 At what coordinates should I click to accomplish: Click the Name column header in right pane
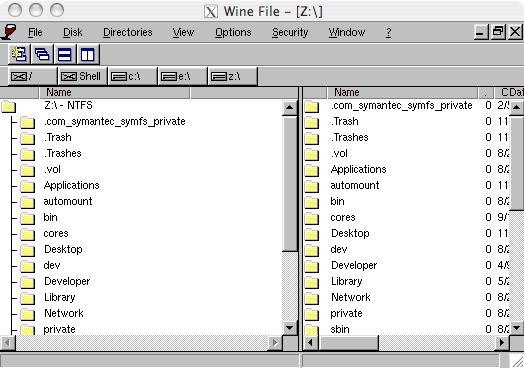pos(403,93)
